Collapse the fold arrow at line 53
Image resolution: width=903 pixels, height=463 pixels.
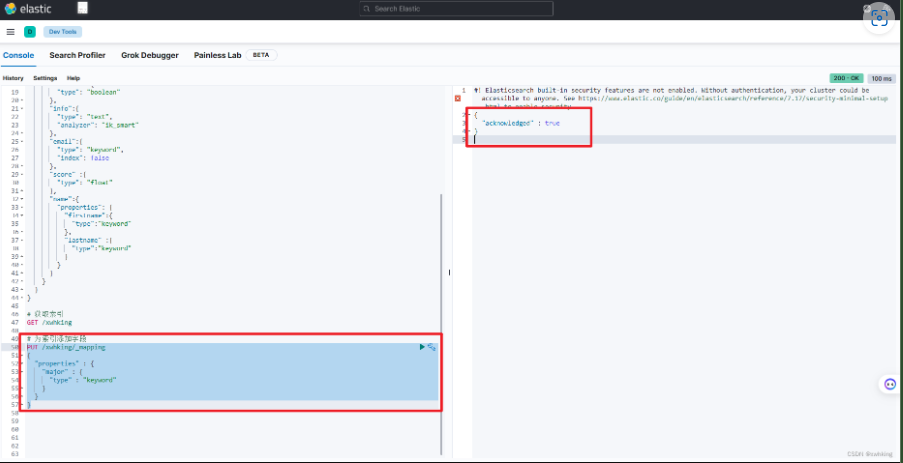coord(21,372)
